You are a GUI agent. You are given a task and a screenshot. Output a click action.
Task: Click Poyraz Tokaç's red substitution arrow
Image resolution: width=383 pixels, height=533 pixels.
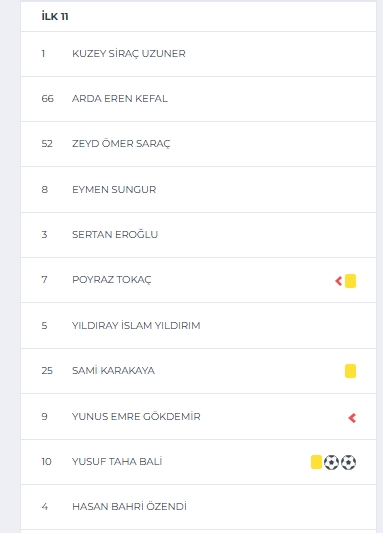[x=338, y=281]
